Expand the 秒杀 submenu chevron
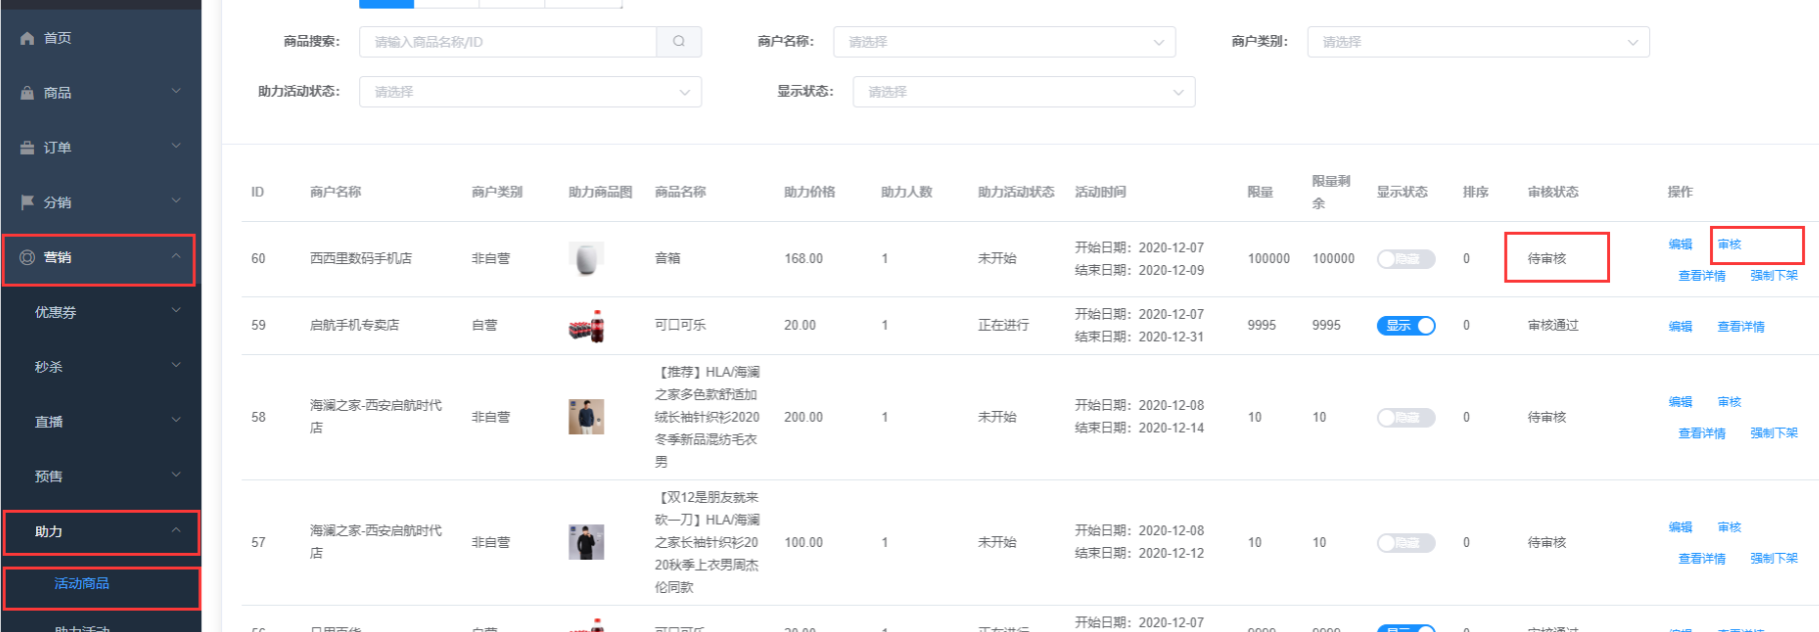 [x=176, y=366]
